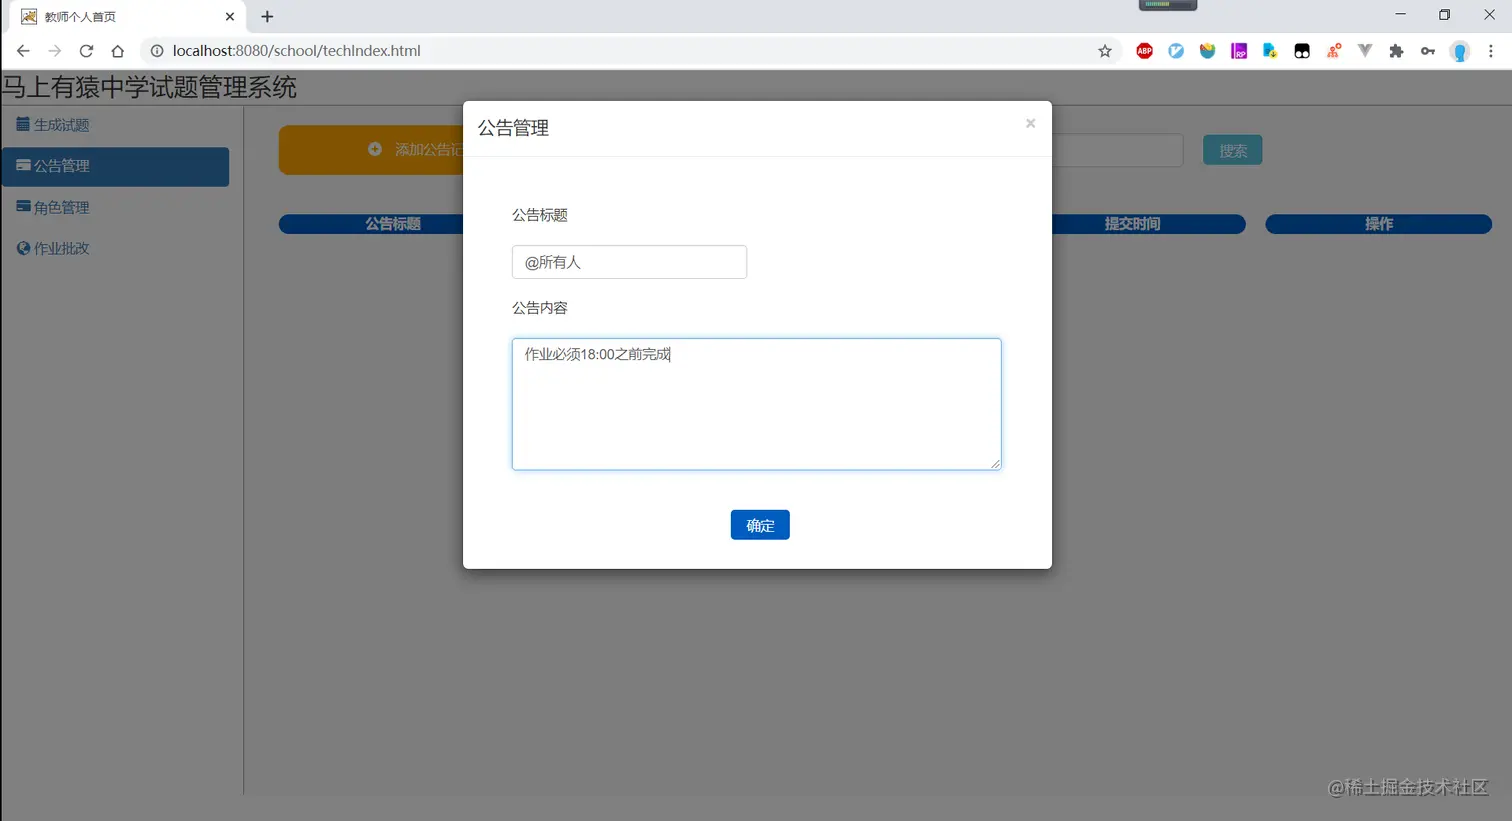1512x821 pixels.
Task: Click the Adblock Plus extension icon
Action: point(1145,51)
